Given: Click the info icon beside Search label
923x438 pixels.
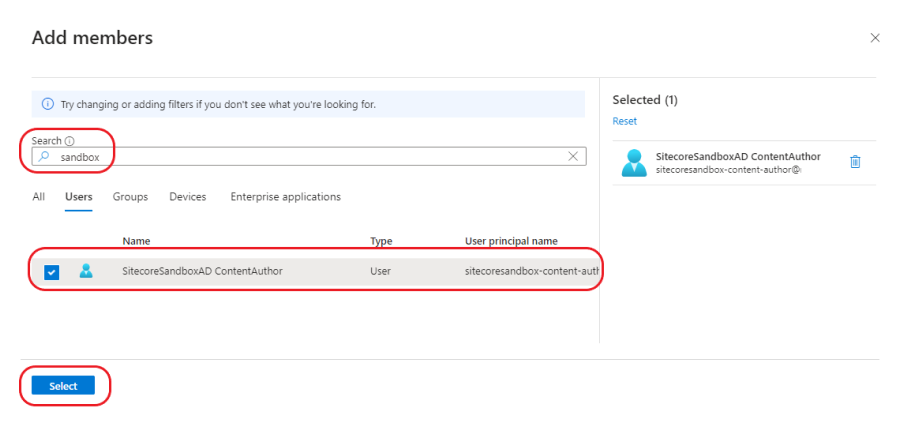Looking at the screenshot, I should [x=69, y=141].
